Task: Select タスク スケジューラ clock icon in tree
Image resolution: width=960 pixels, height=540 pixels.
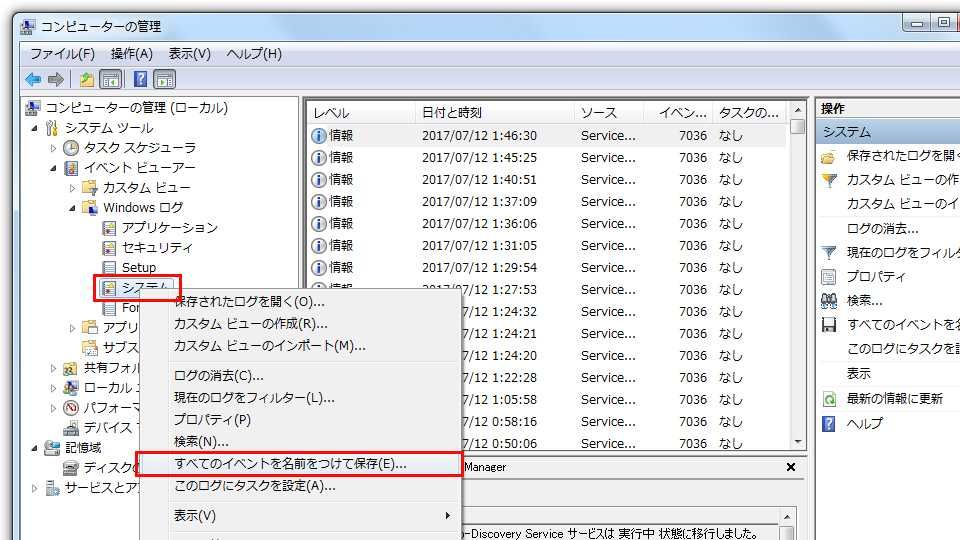Action: point(71,148)
